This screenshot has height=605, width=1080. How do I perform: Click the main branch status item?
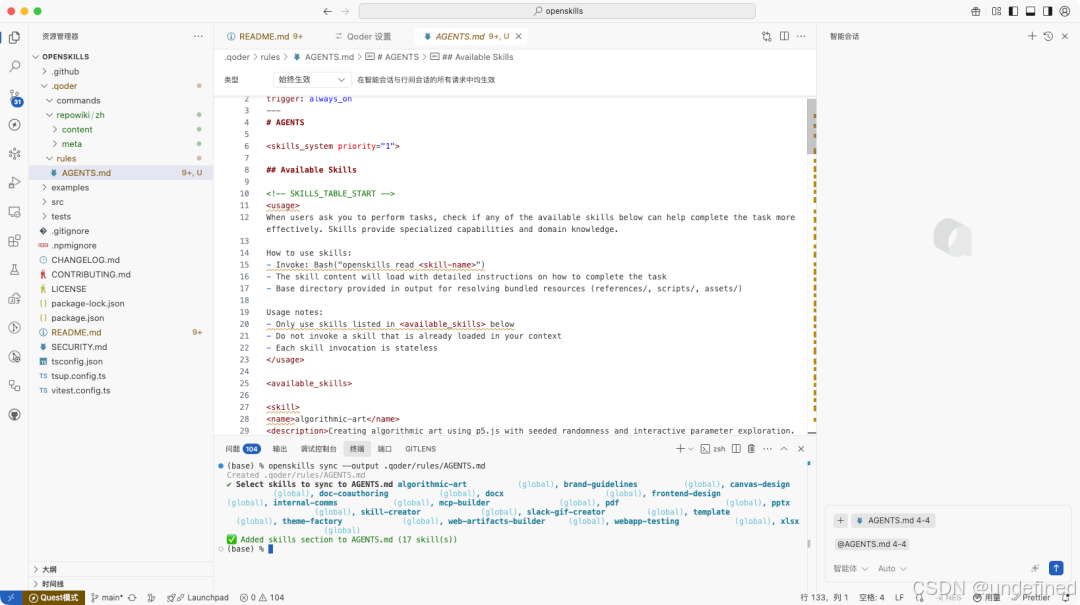(x=107, y=597)
